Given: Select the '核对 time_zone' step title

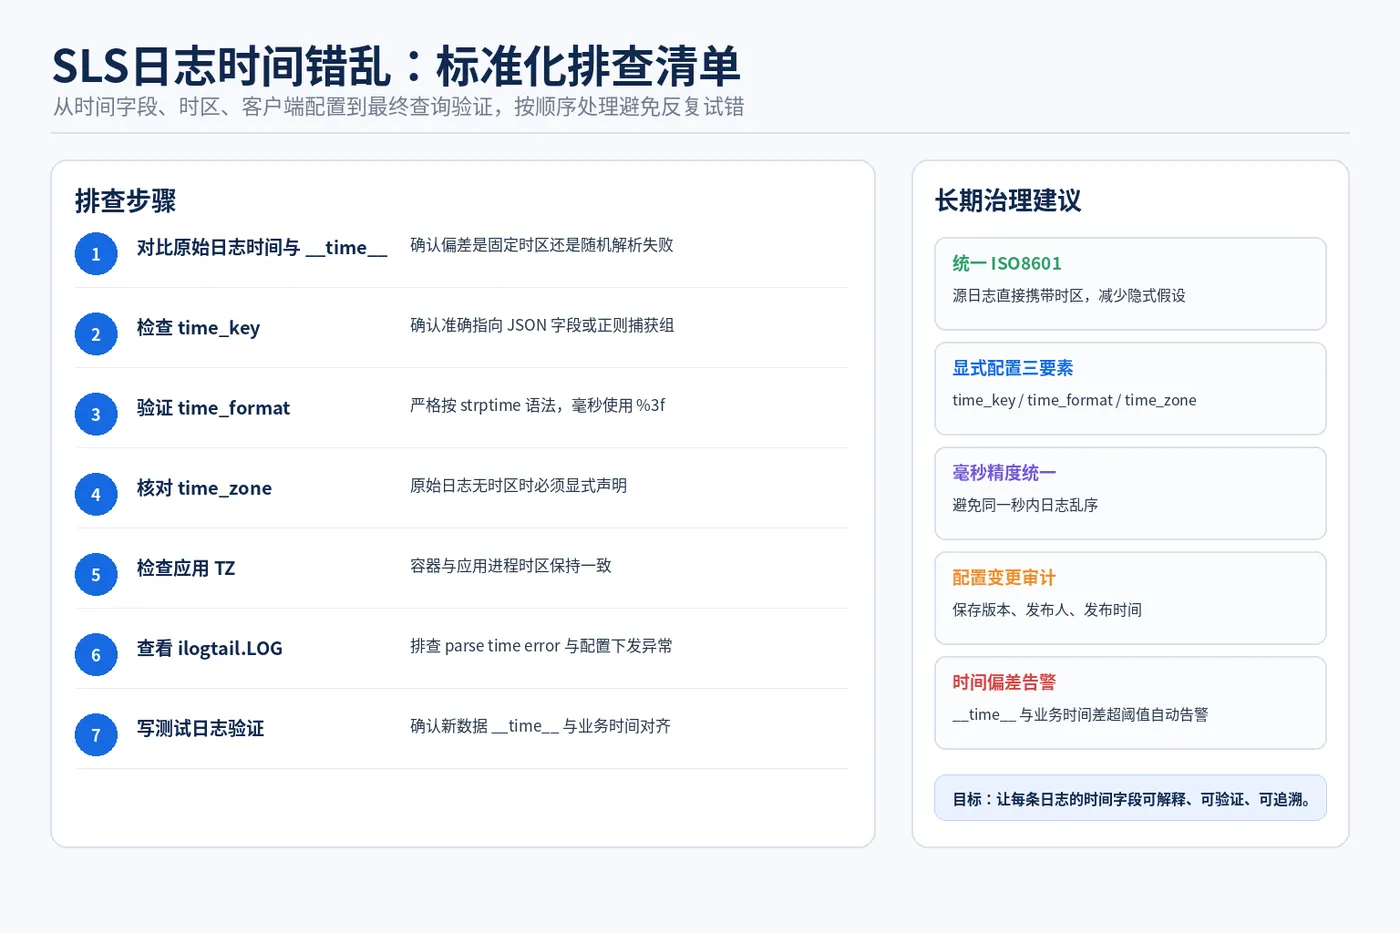Looking at the screenshot, I should click(x=204, y=488).
